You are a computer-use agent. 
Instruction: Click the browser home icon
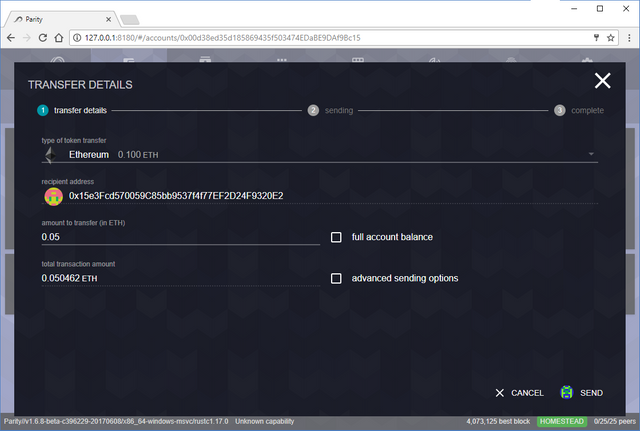pos(59,38)
